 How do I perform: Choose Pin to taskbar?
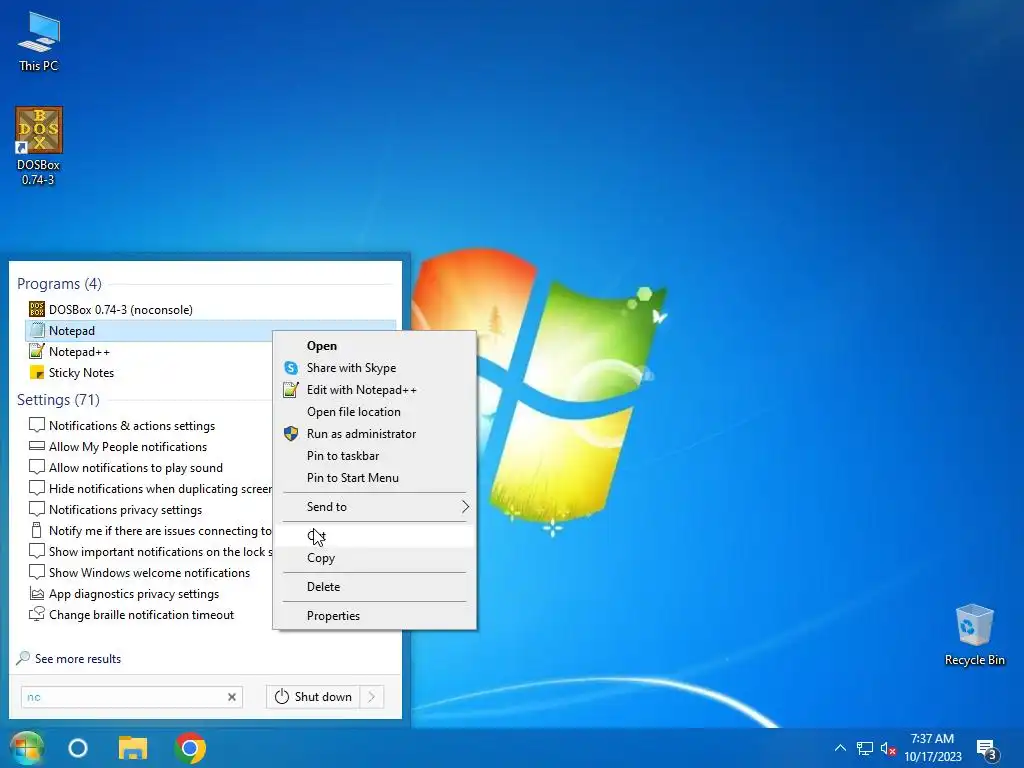(x=375, y=456)
